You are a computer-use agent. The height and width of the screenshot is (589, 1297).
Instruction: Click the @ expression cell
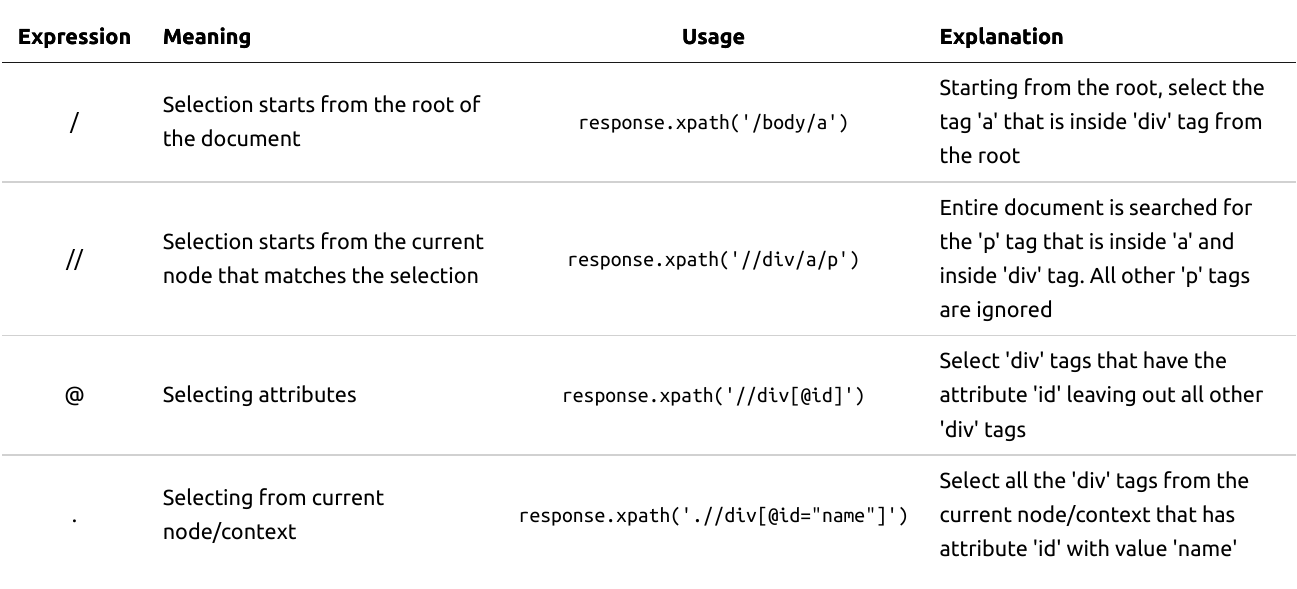tap(75, 395)
